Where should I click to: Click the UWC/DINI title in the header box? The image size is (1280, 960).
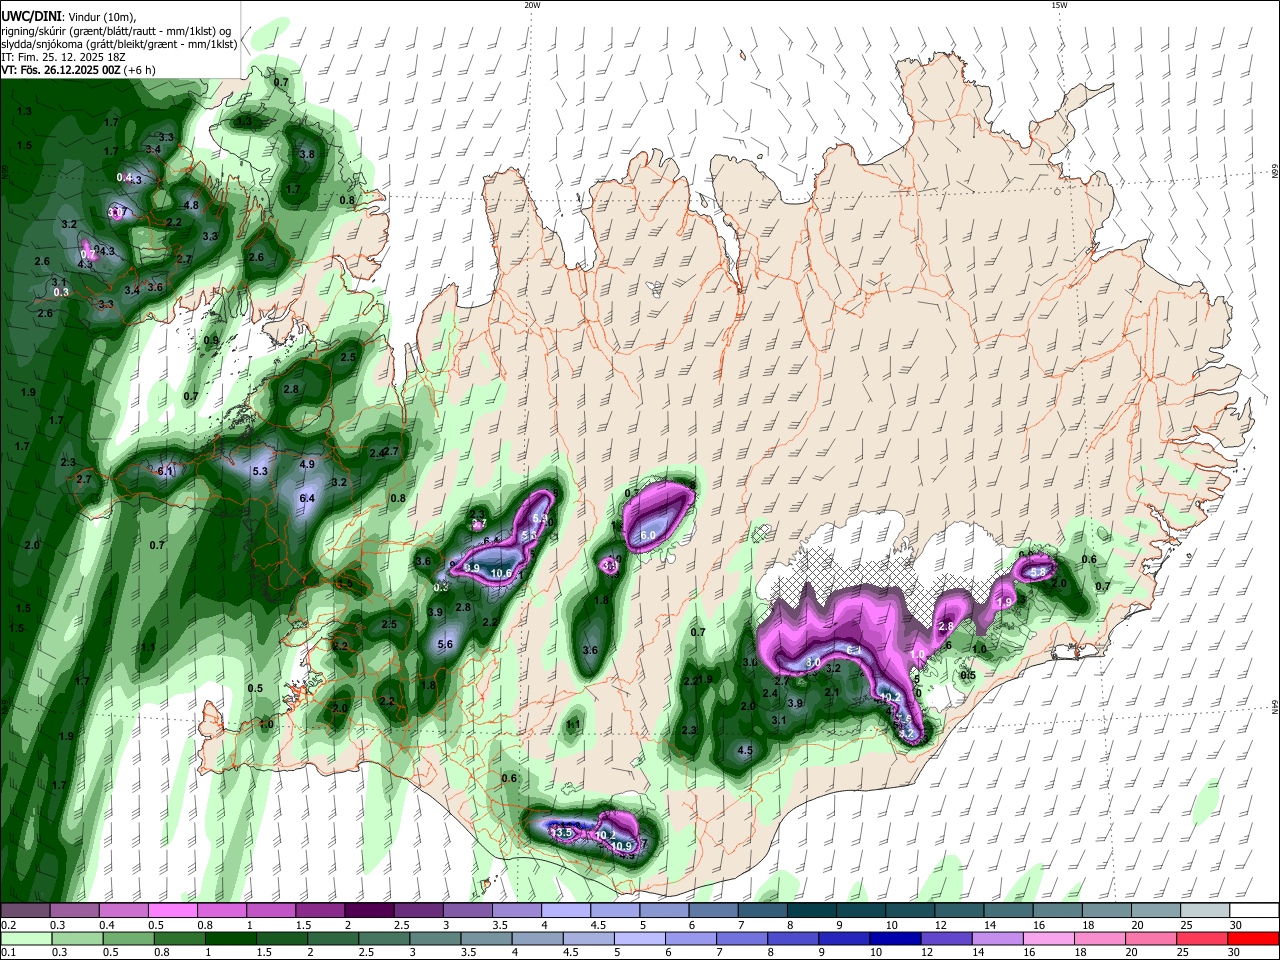31,15
